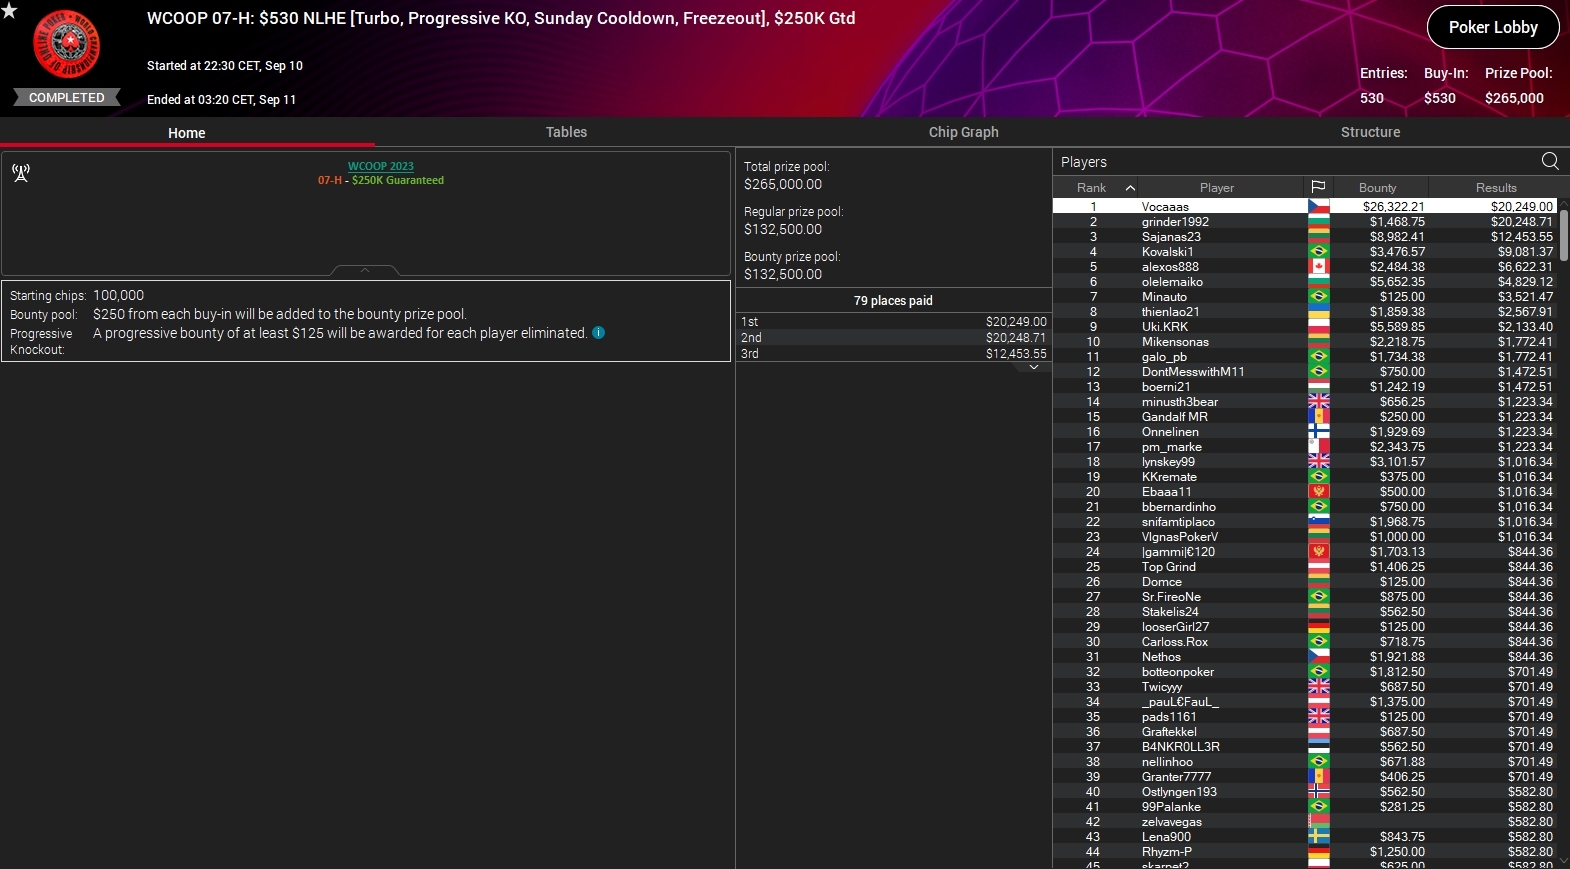Click the player list scrollbar thumb
Image resolution: width=1570 pixels, height=869 pixels.
click(1564, 235)
